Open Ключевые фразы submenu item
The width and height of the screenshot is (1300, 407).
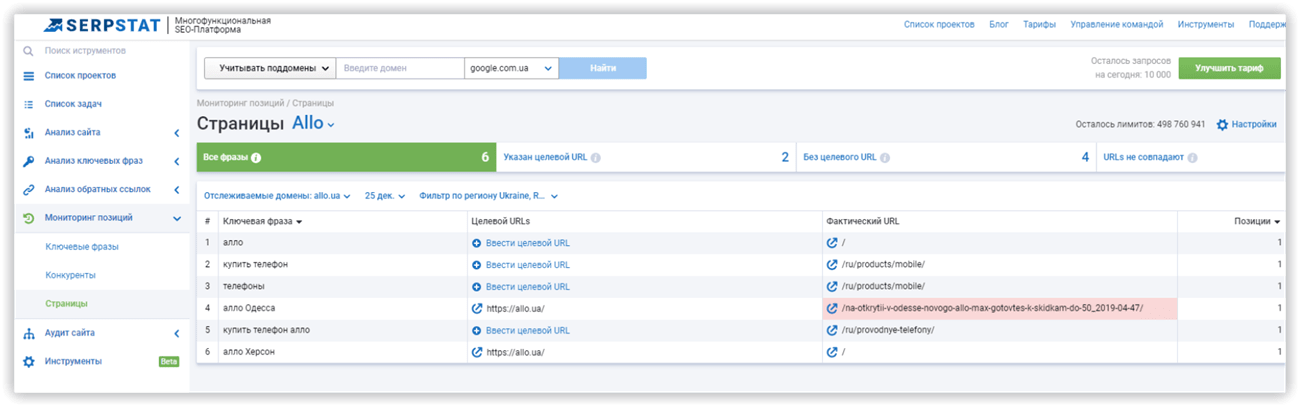pos(82,246)
